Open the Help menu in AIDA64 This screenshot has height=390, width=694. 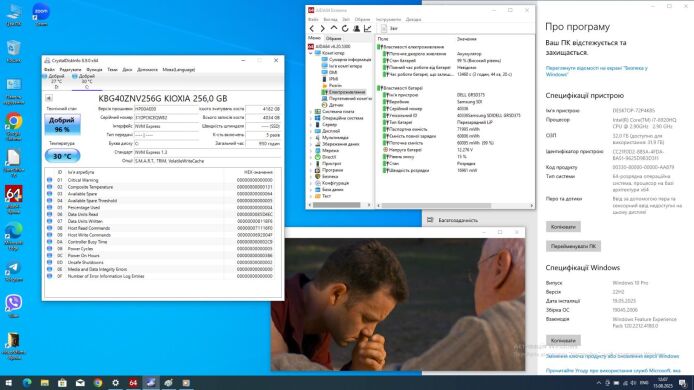click(x=413, y=19)
